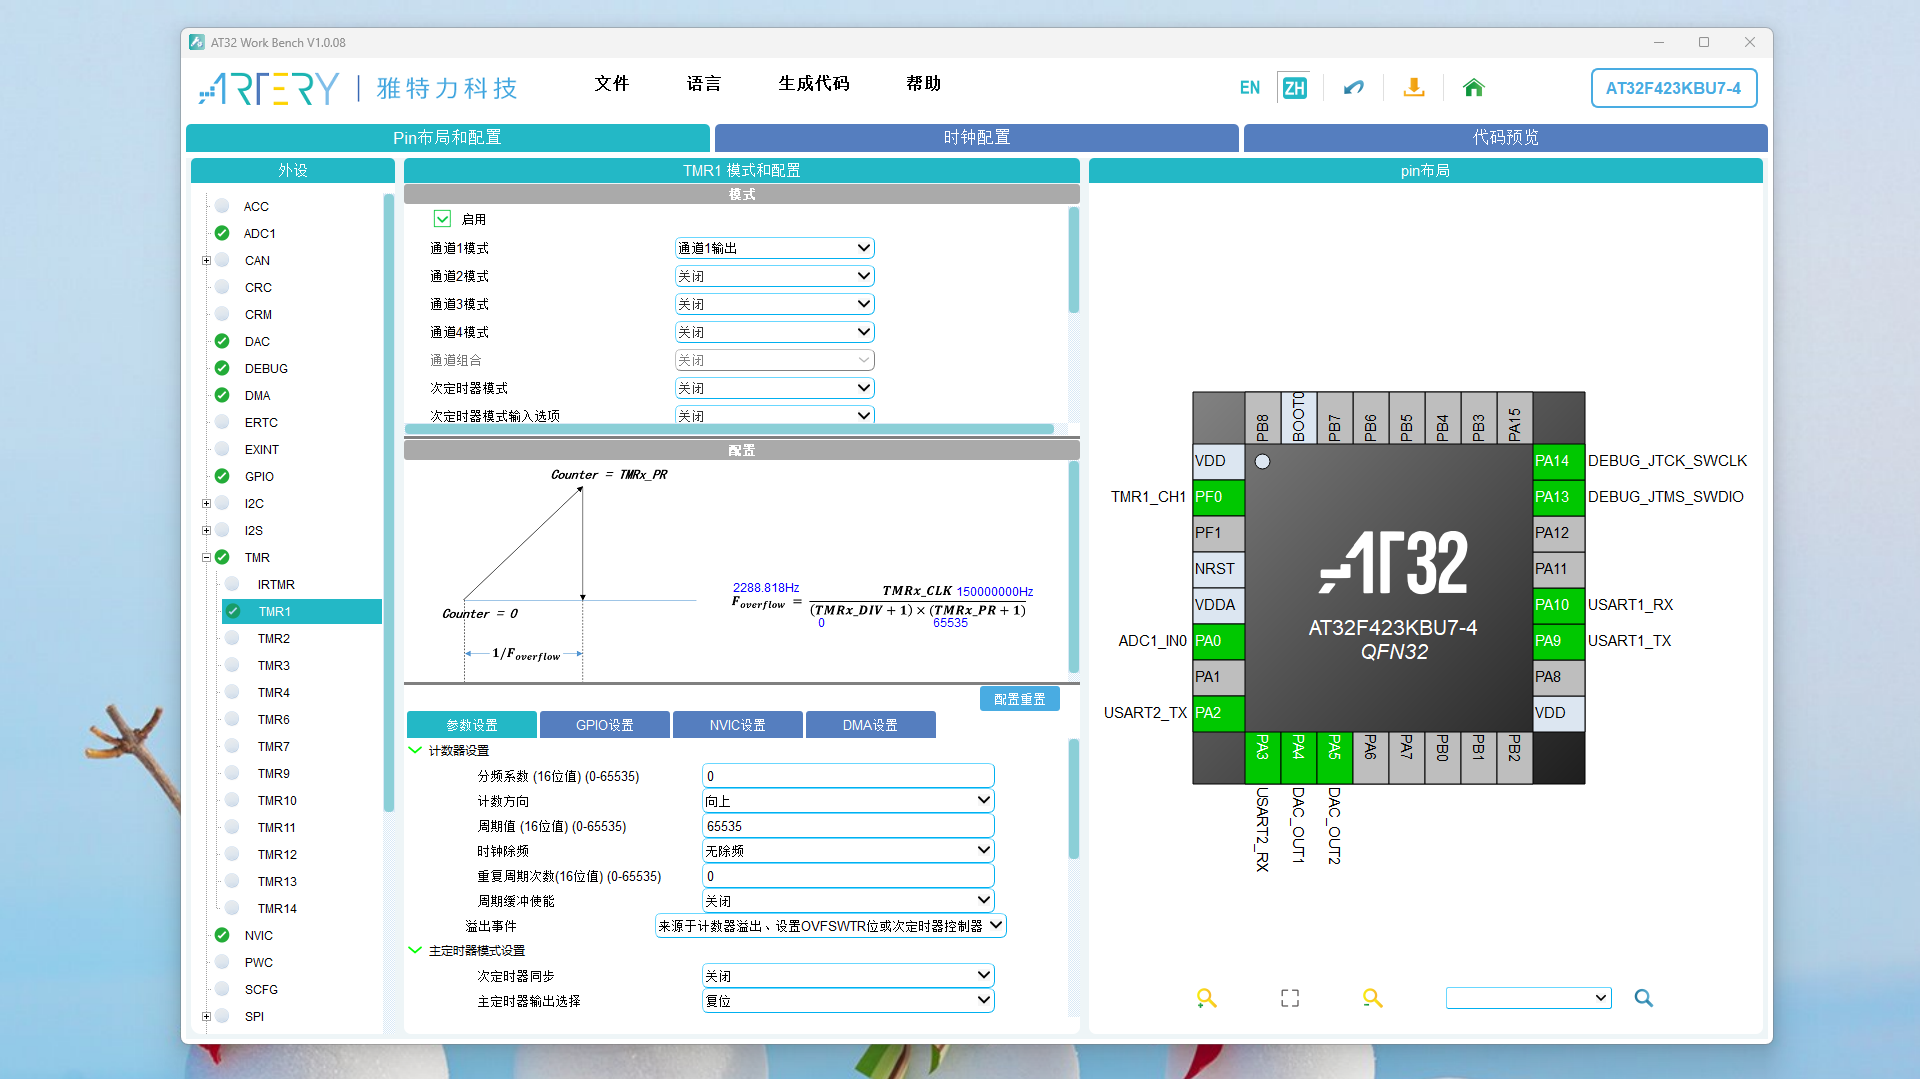Toggle DMA peripheral green check
The image size is (1920, 1080).
tap(222, 395)
